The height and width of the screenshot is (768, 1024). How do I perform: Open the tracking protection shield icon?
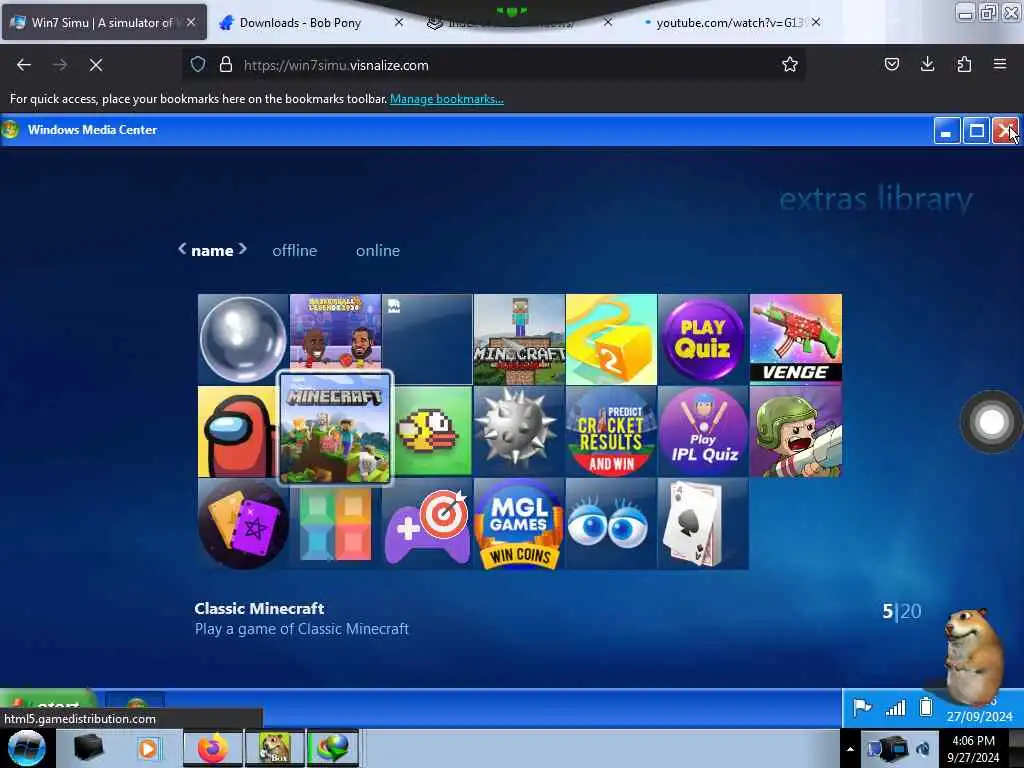pyautogui.click(x=198, y=65)
